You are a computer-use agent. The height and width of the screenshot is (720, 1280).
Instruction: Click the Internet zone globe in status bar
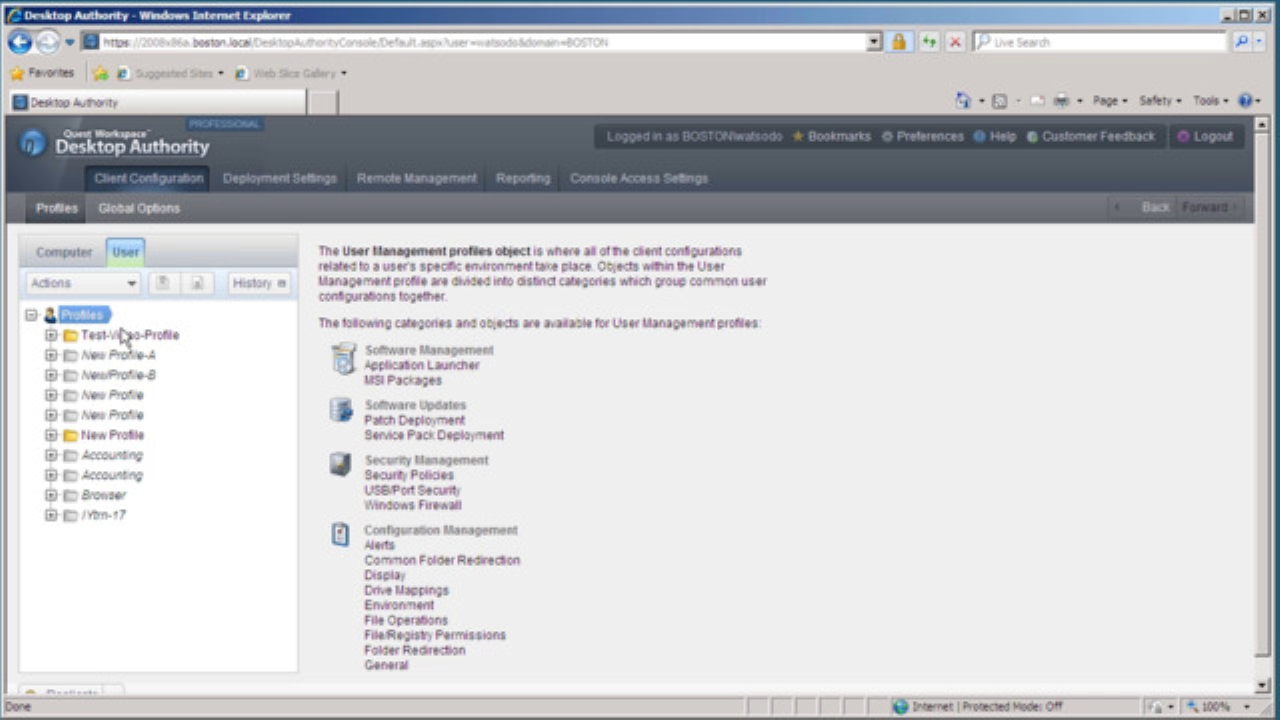tap(900, 707)
